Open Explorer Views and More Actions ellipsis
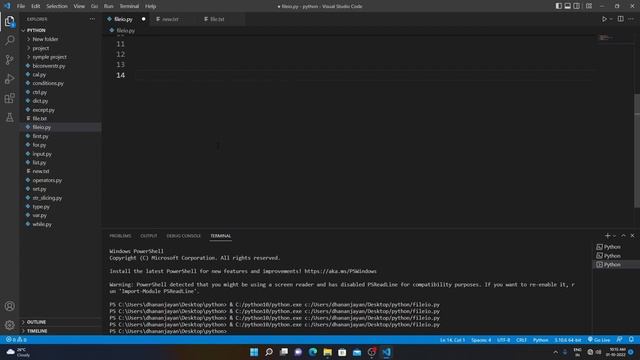 tap(92, 19)
